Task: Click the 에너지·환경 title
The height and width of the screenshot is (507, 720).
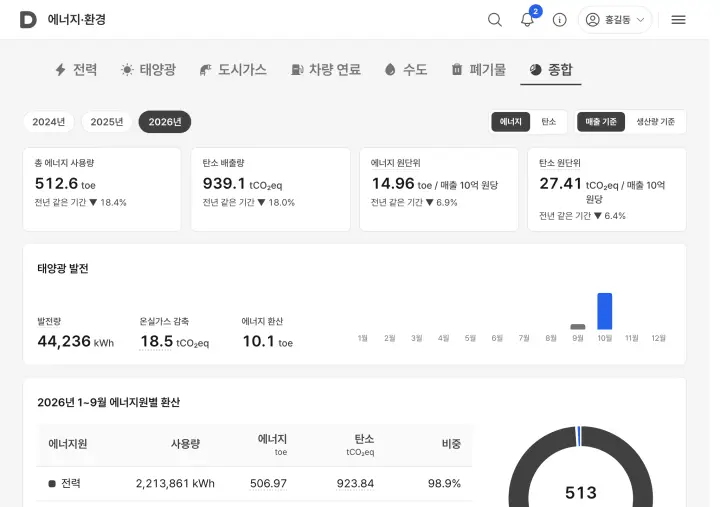Action: (77, 20)
